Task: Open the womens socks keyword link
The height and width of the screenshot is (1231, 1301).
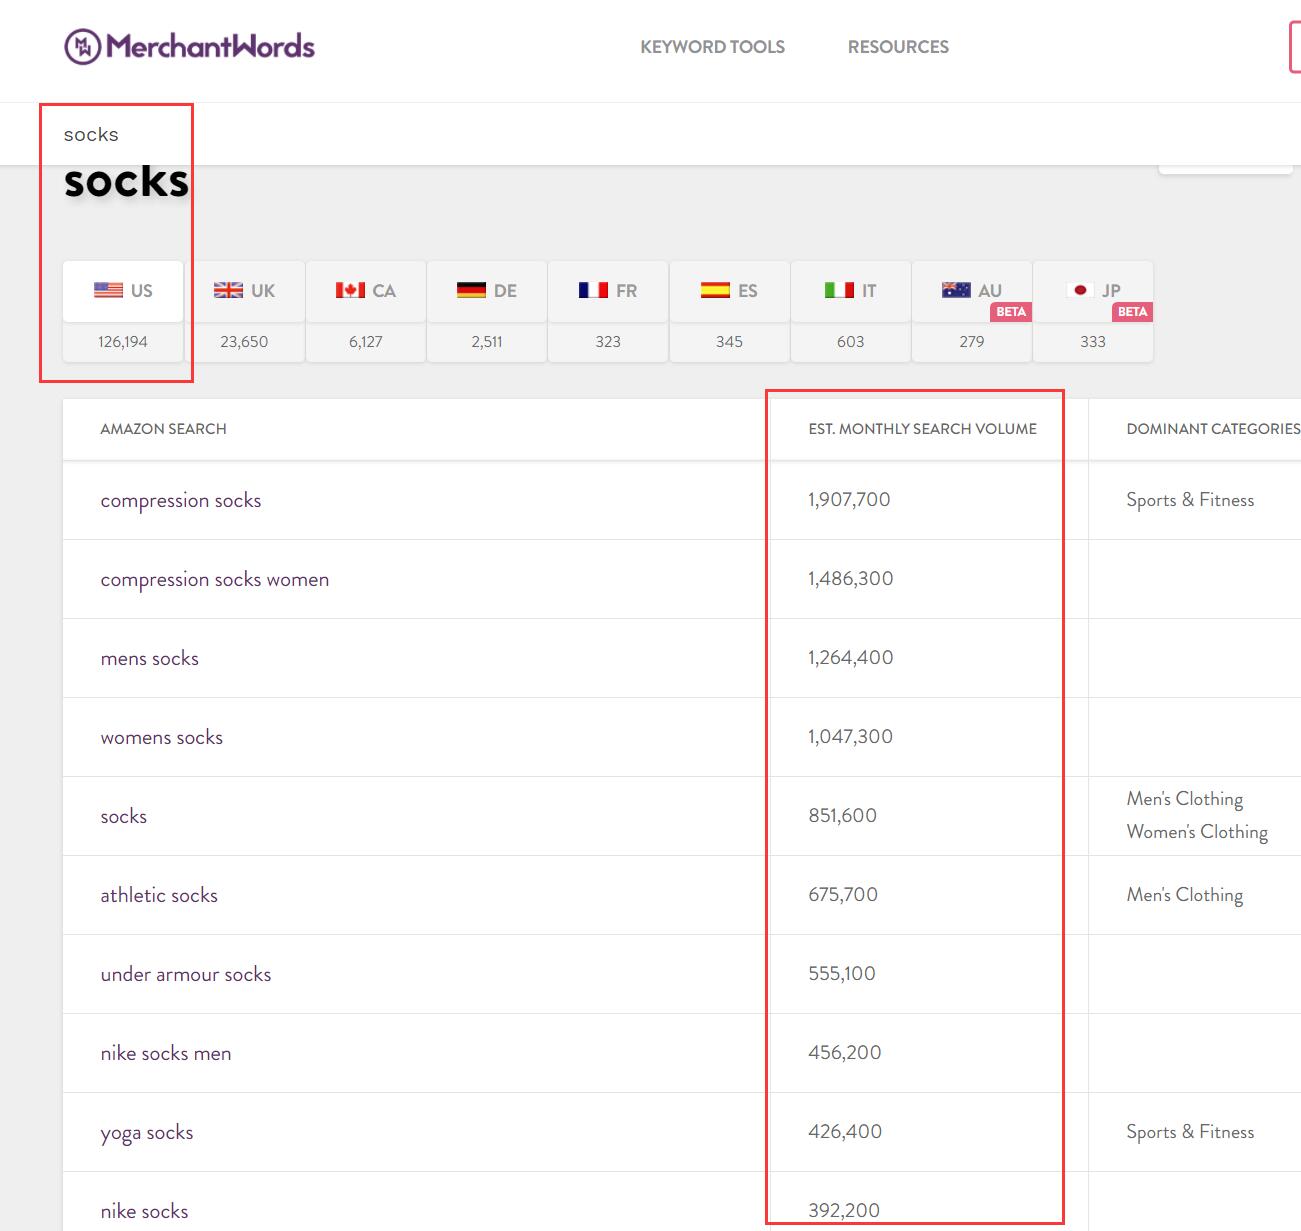Action: (x=162, y=737)
